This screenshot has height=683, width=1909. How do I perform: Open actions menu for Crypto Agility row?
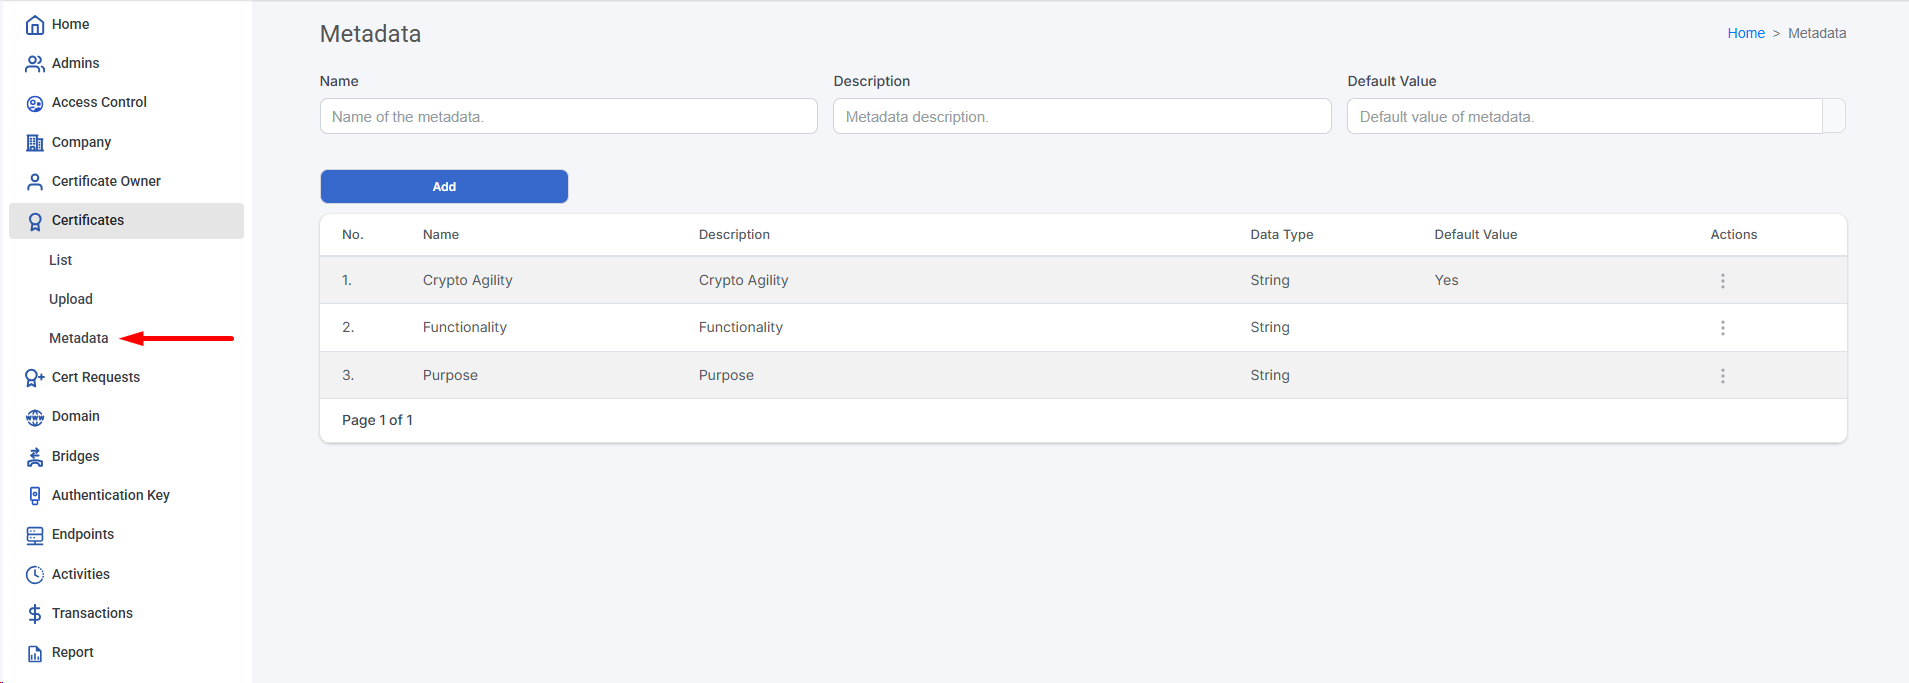coord(1722,281)
